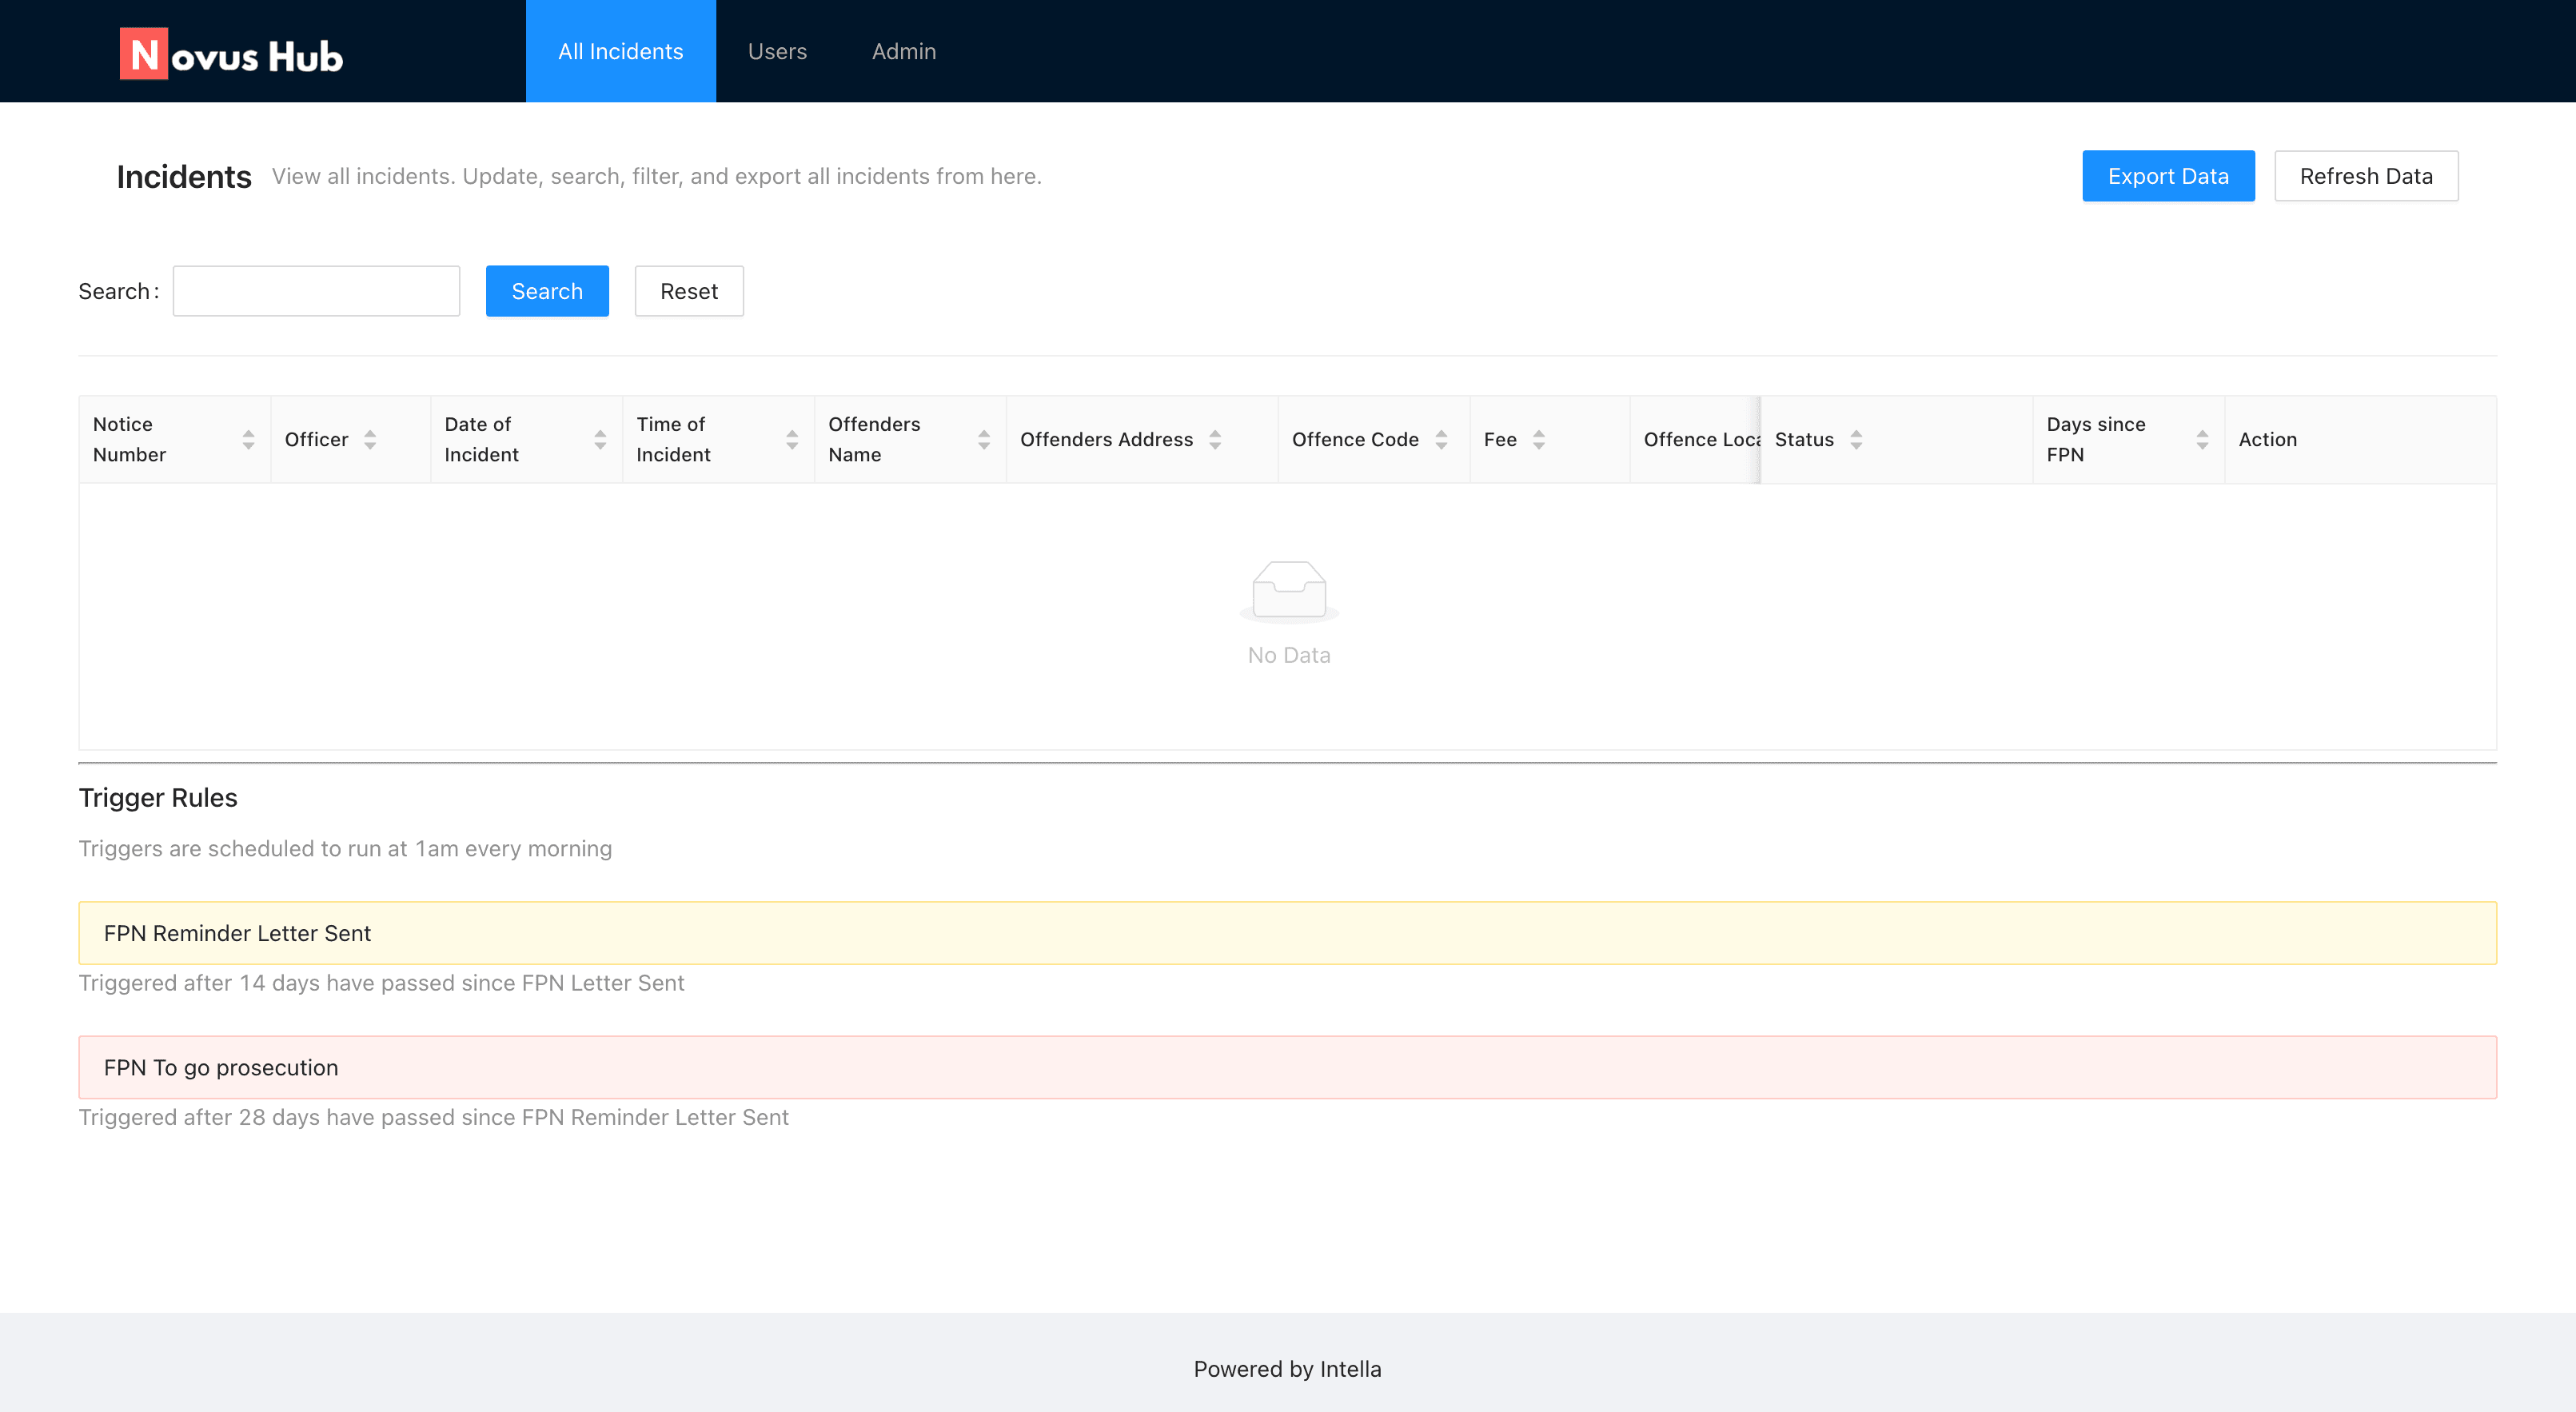The height and width of the screenshot is (1412, 2576).
Task: Go to the Admin tab
Action: (x=903, y=51)
